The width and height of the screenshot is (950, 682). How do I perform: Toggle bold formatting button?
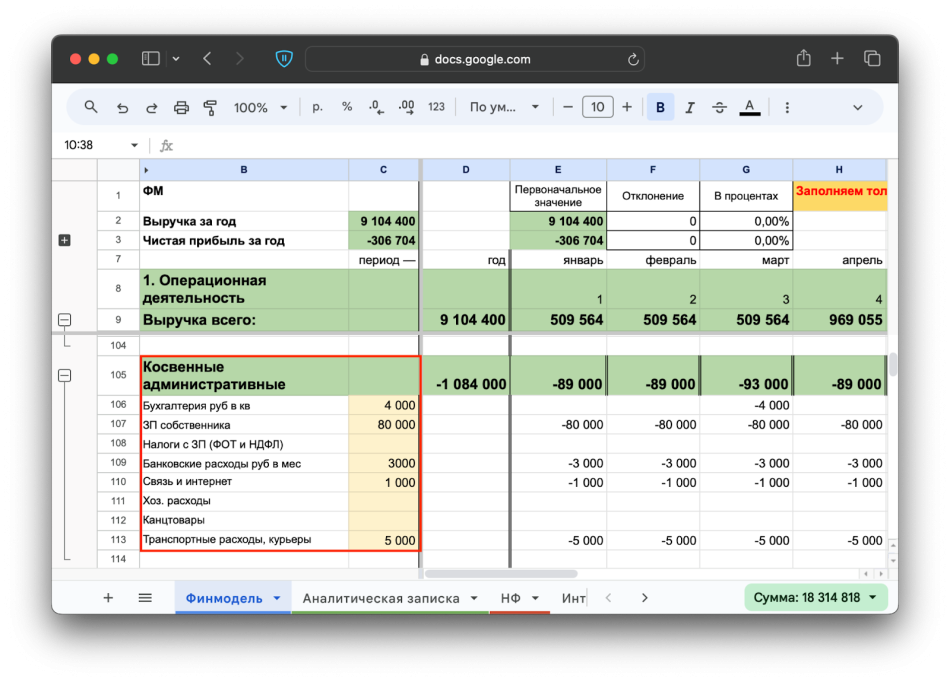(660, 107)
